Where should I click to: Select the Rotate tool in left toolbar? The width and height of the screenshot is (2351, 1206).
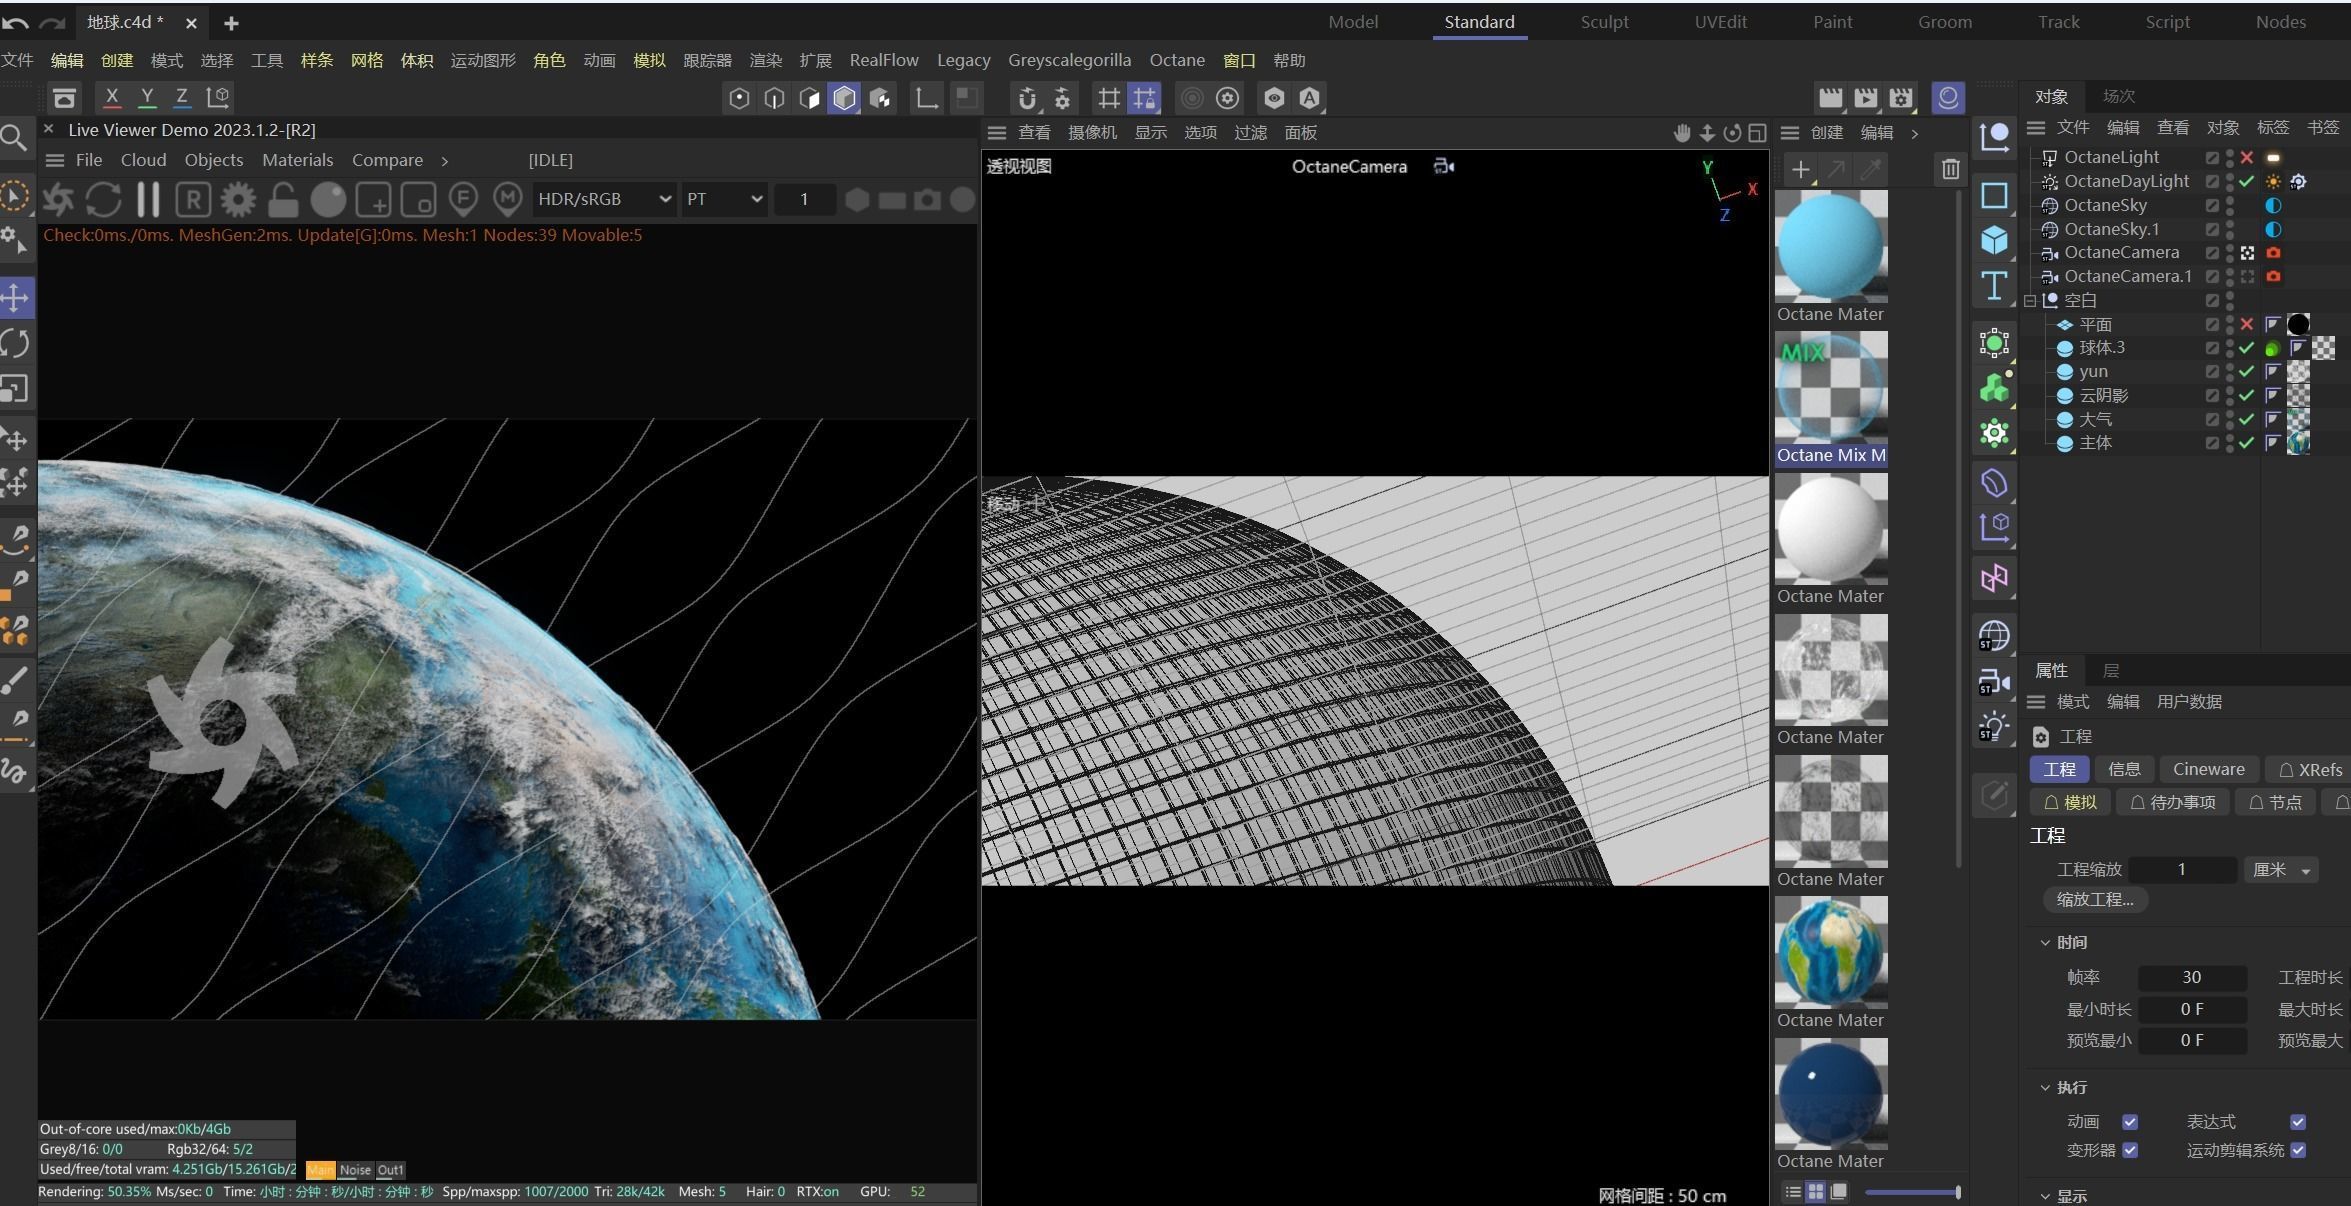click(16, 343)
